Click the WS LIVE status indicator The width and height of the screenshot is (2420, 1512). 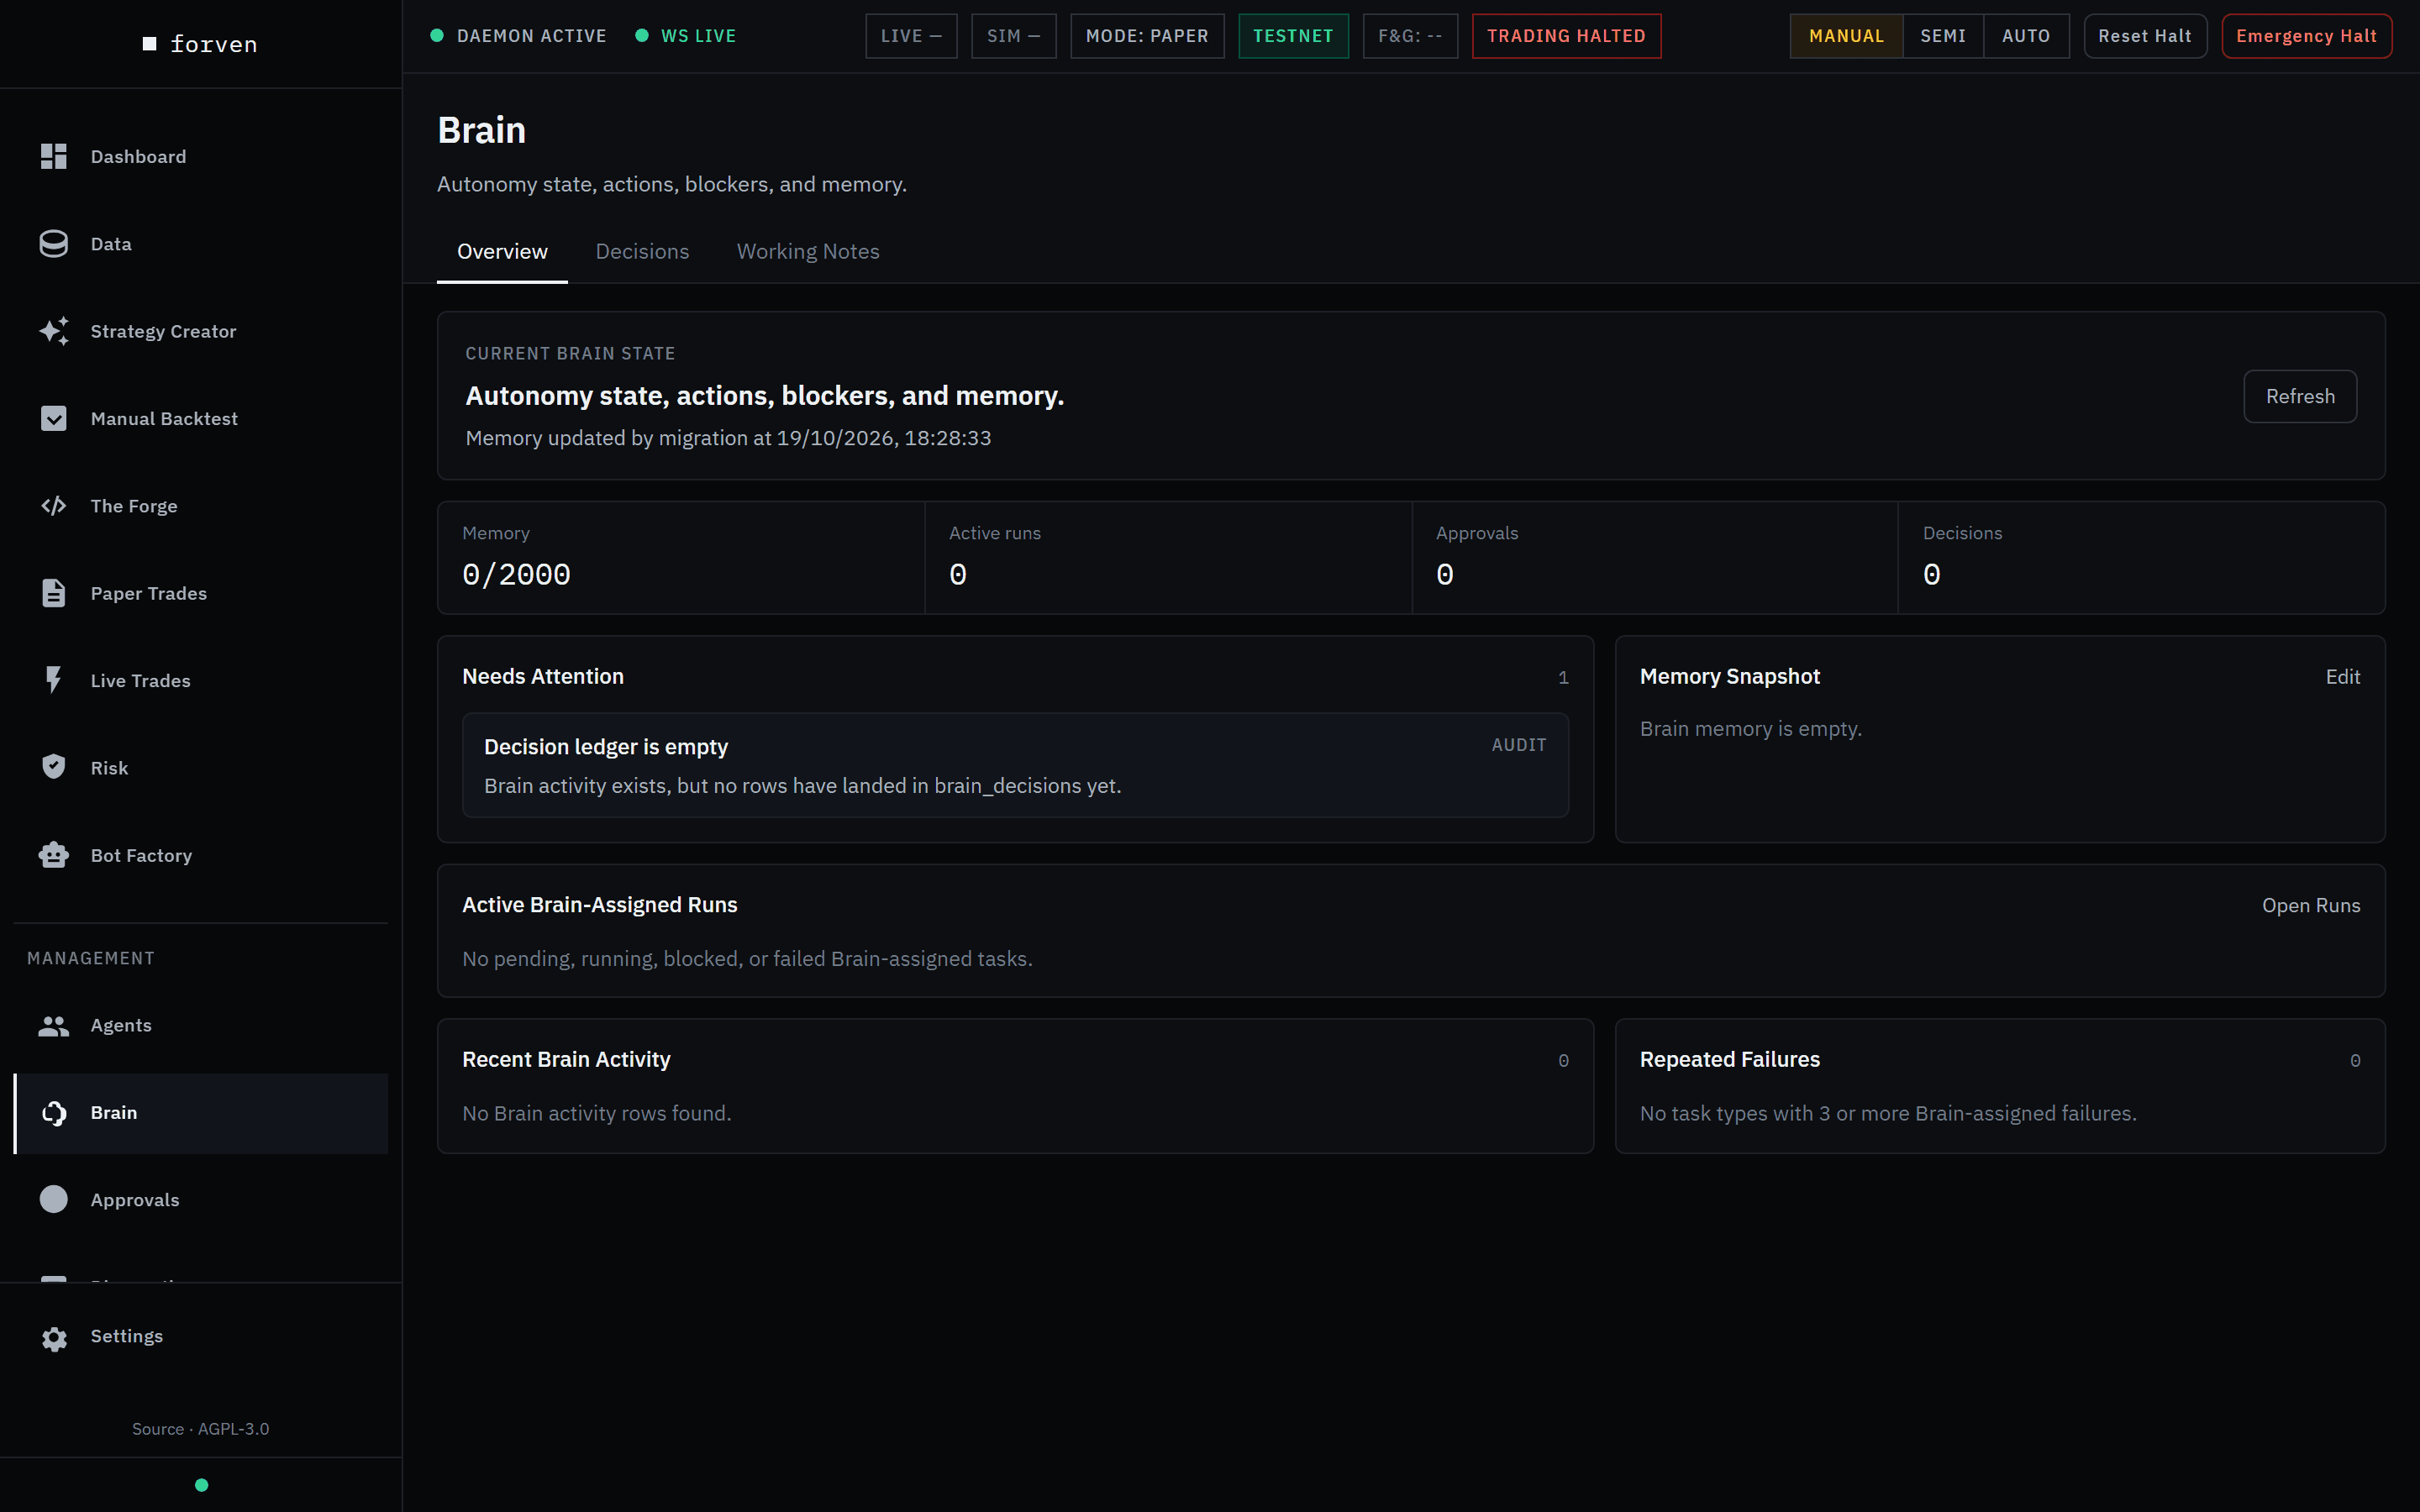686,36
